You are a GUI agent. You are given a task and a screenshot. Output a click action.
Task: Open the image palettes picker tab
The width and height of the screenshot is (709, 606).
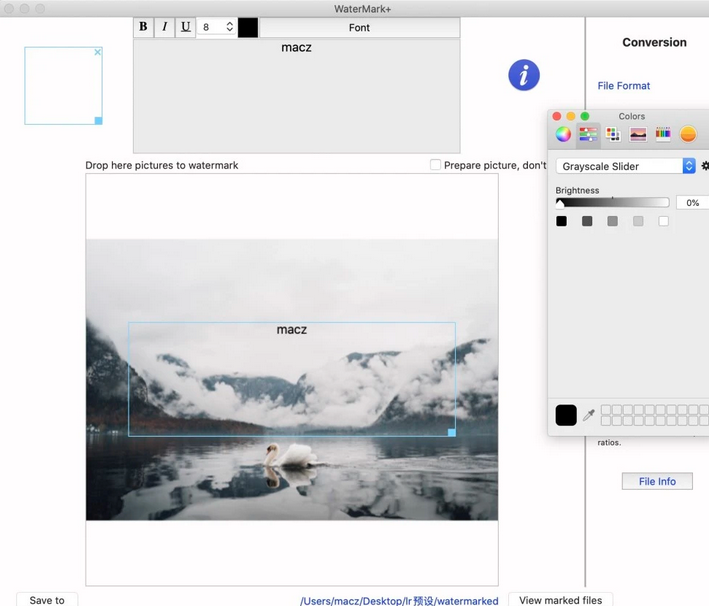638,134
